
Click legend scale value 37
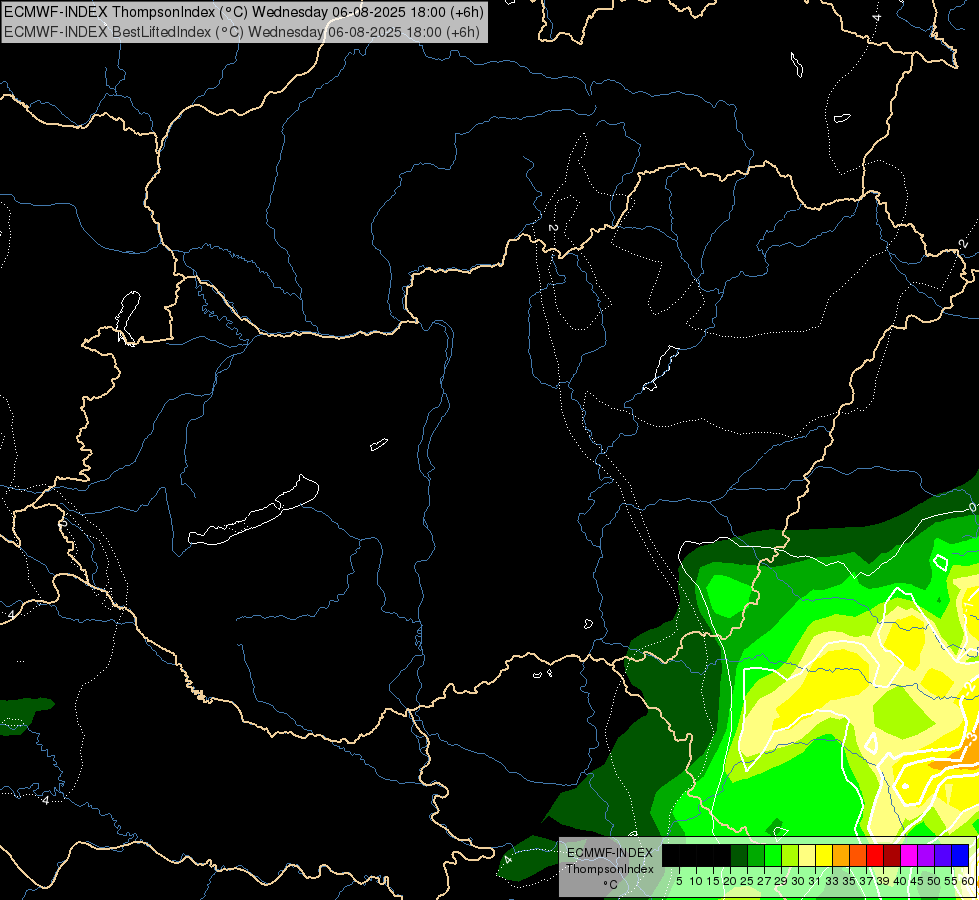(867, 881)
